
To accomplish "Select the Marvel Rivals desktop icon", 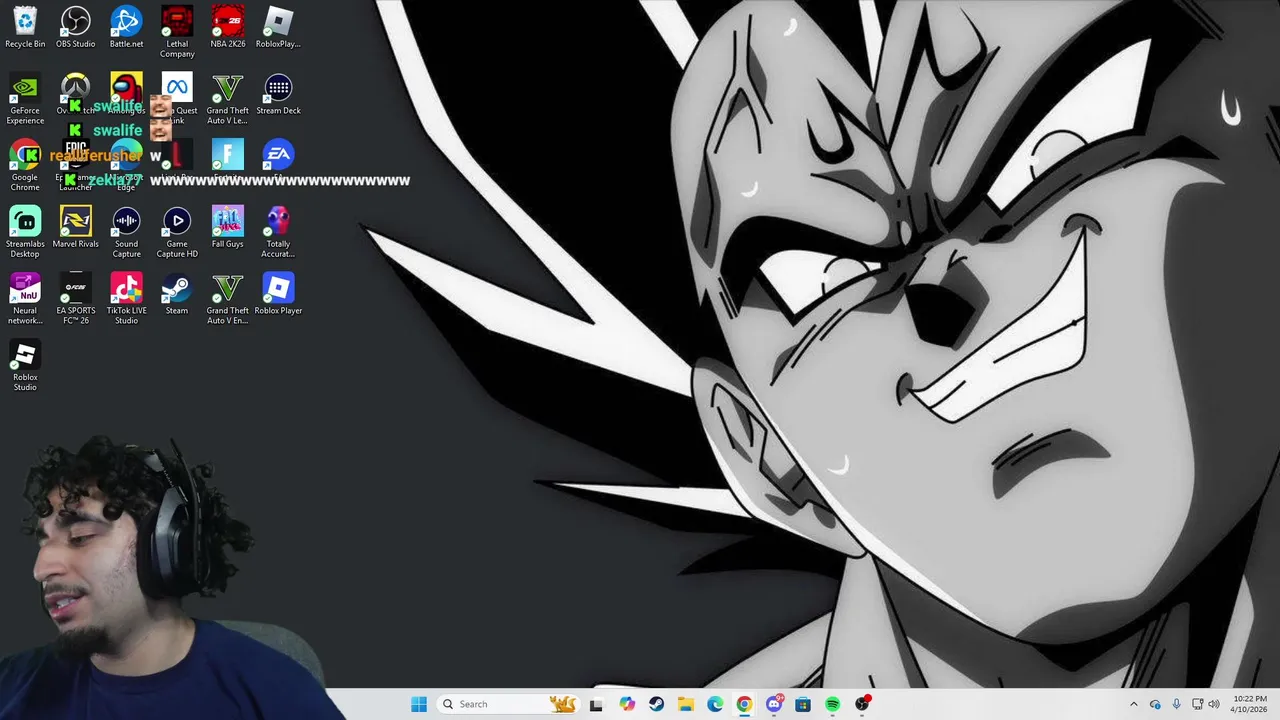I will coord(76,227).
